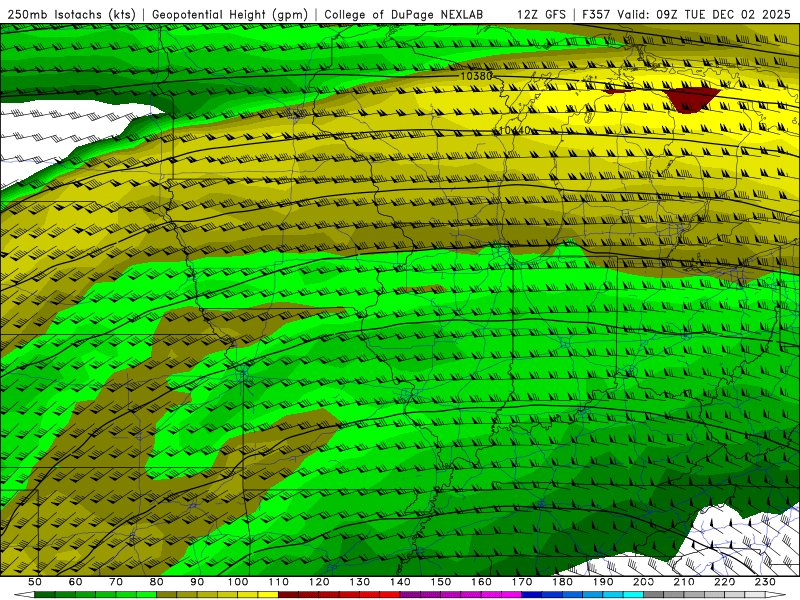The image size is (800, 600).
Task: Click the "250mb Isotachs (kts)" title text
Action: (72, 15)
